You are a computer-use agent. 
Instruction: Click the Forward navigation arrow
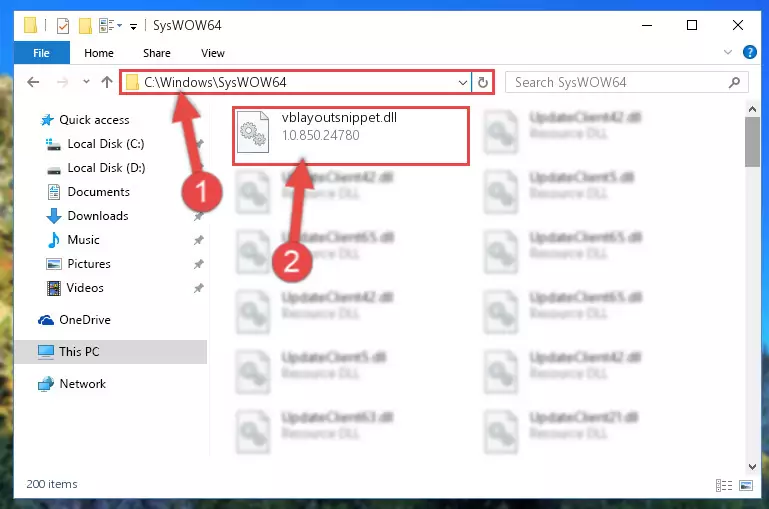[62, 82]
